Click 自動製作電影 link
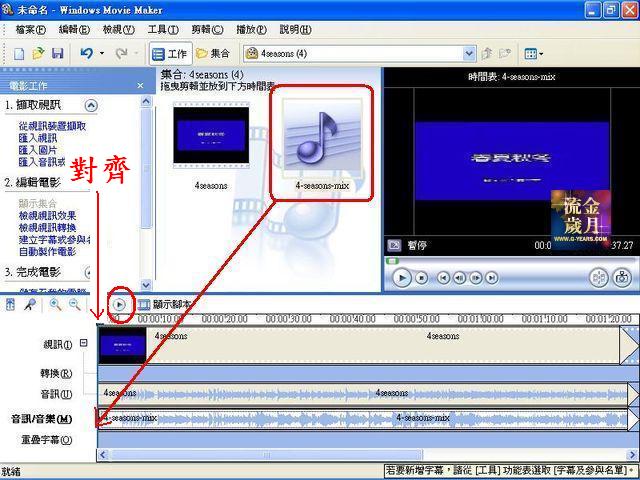 [x=47, y=251]
